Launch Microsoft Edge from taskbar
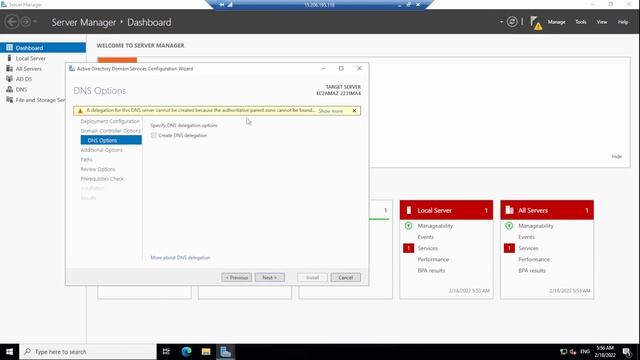The width and height of the screenshot is (640, 360). (187, 351)
